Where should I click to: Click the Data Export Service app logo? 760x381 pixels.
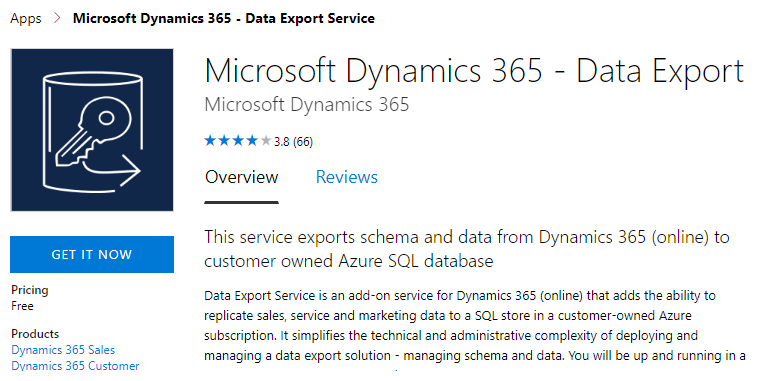[92, 130]
